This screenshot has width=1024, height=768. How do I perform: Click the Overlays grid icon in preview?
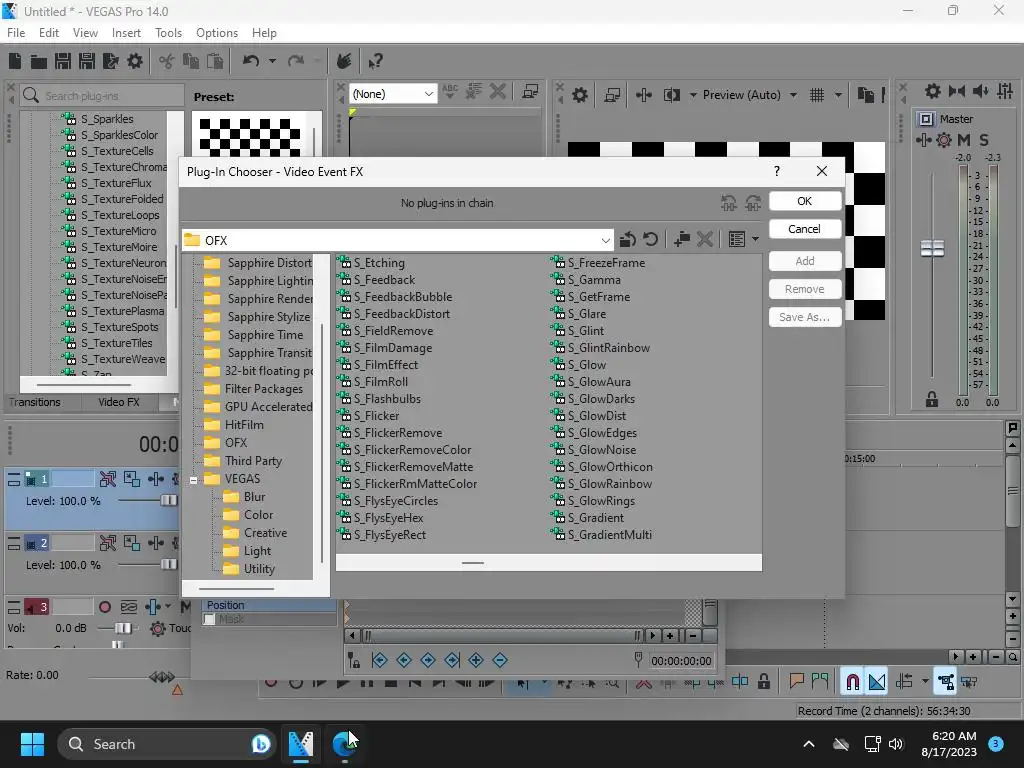coord(816,95)
